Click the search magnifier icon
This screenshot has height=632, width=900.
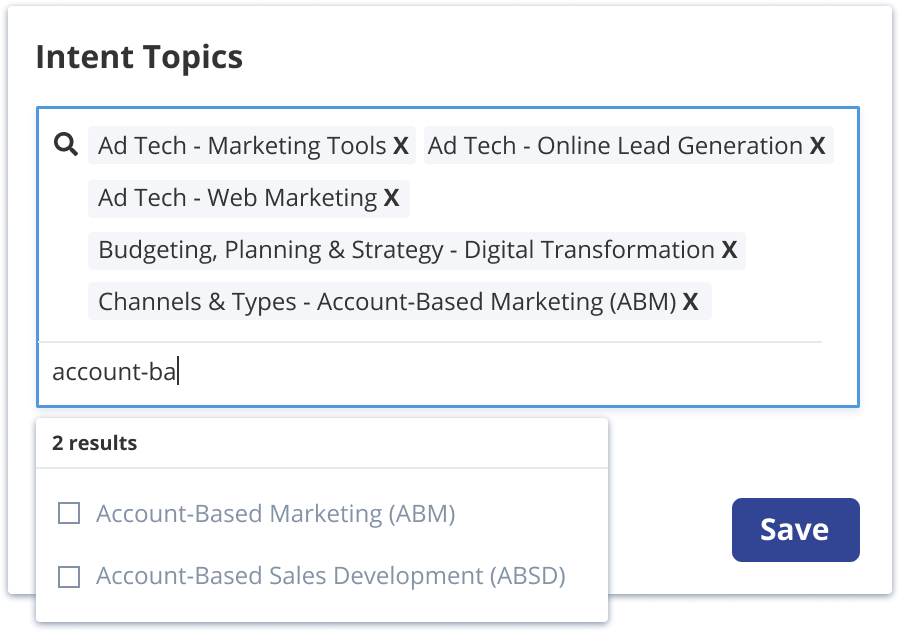coord(66,145)
